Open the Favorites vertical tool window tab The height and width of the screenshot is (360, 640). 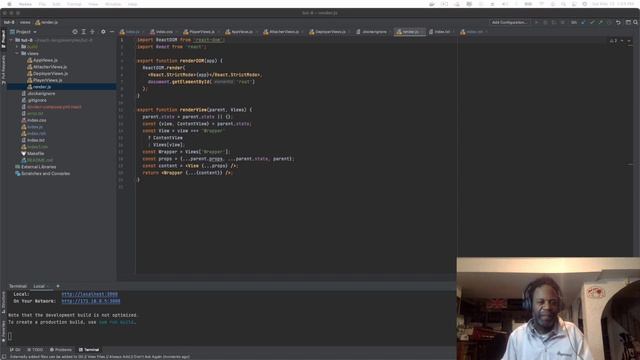[3, 331]
